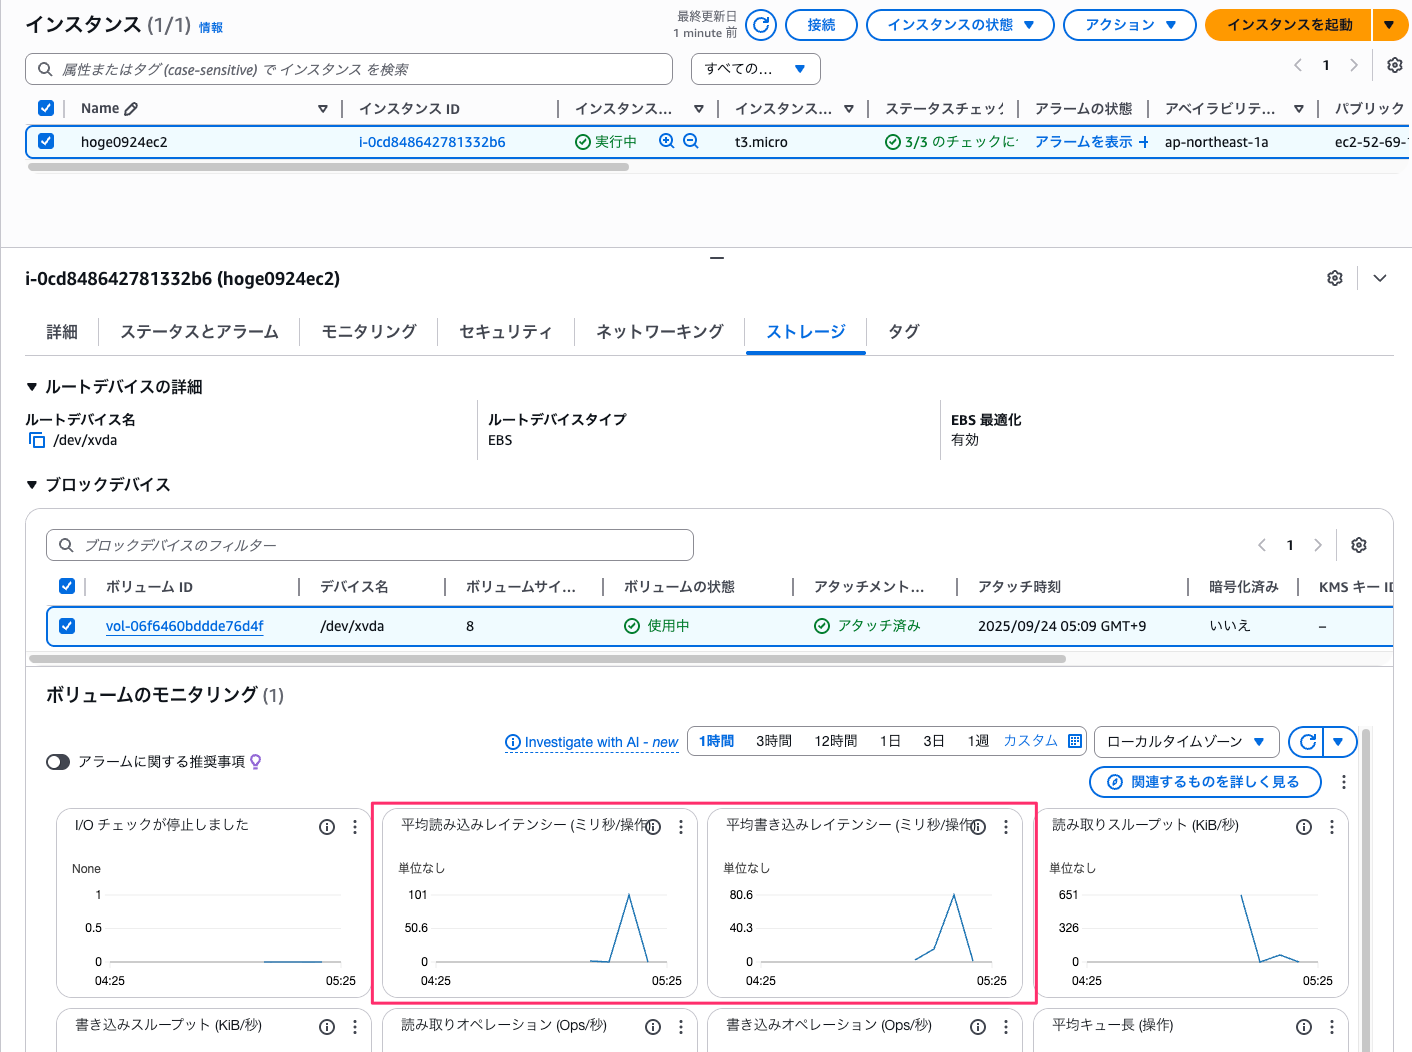1412x1052 pixels.
Task: Switch to セキュリティ tab
Action: (506, 332)
